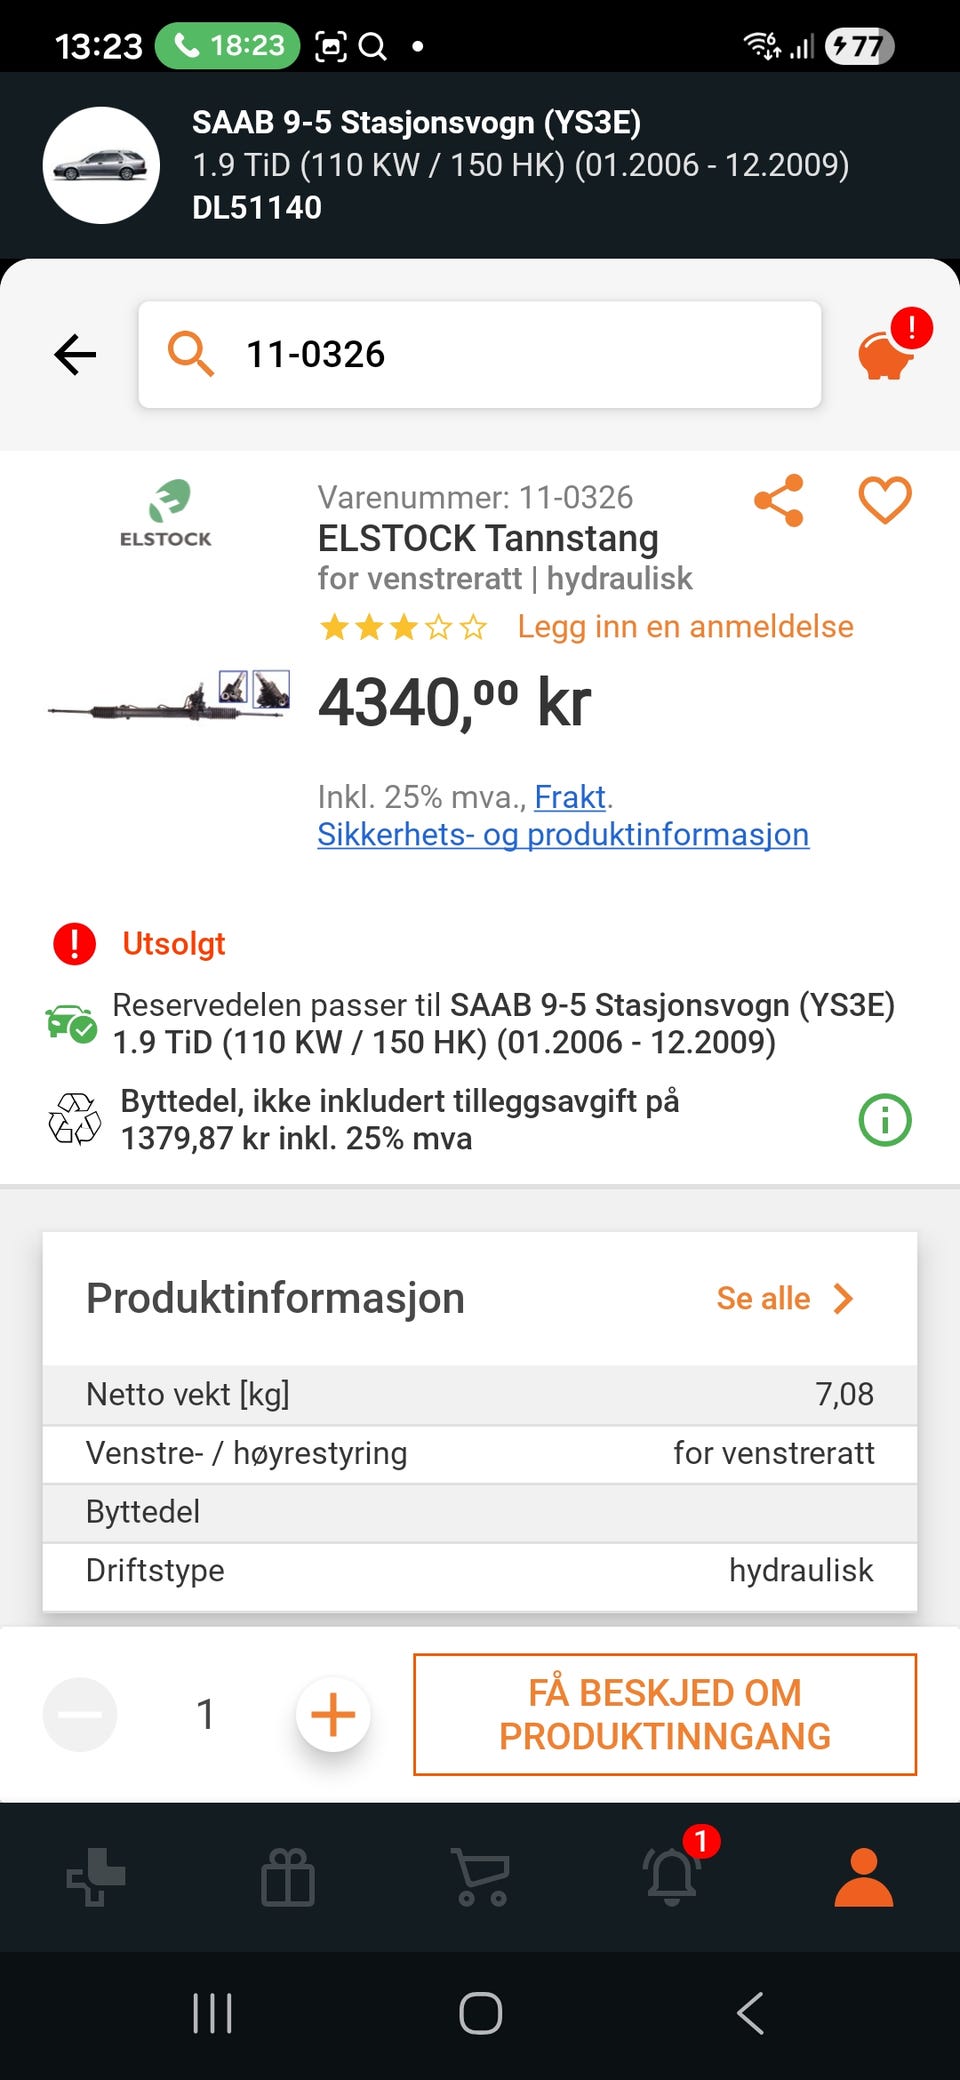Open the user profile tab
The width and height of the screenshot is (960, 2080).
(x=864, y=1877)
